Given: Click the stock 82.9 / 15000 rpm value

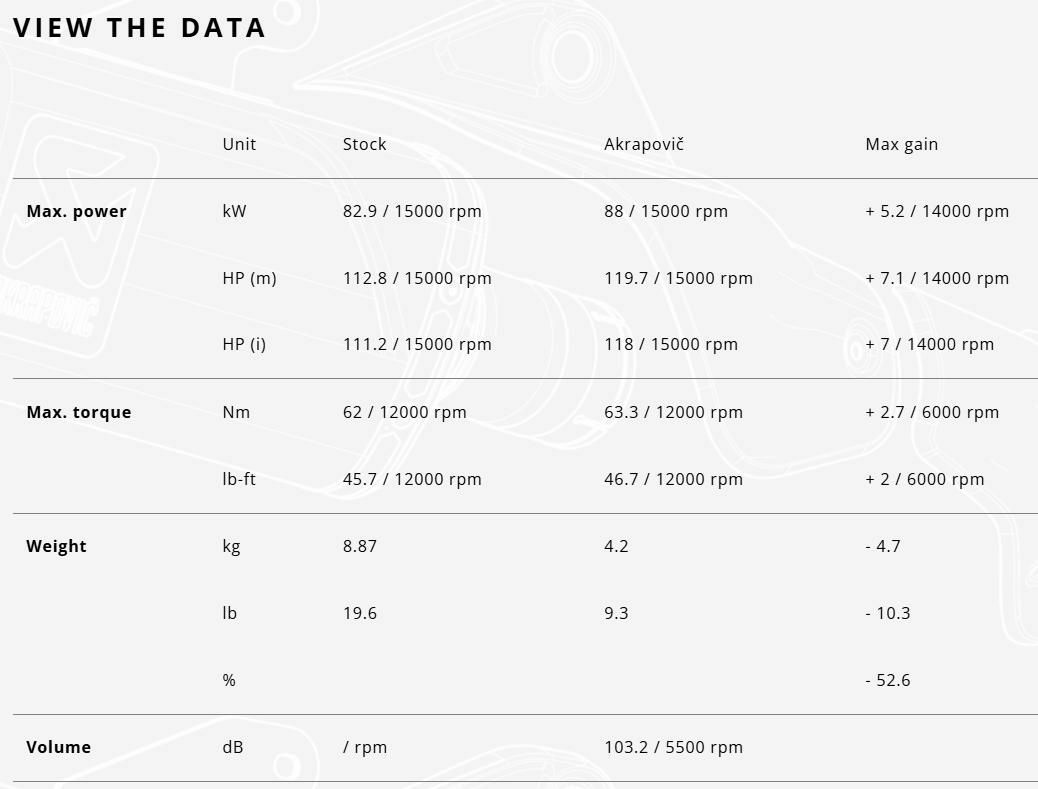Looking at the screenshot, I should [x=412, y=211].
